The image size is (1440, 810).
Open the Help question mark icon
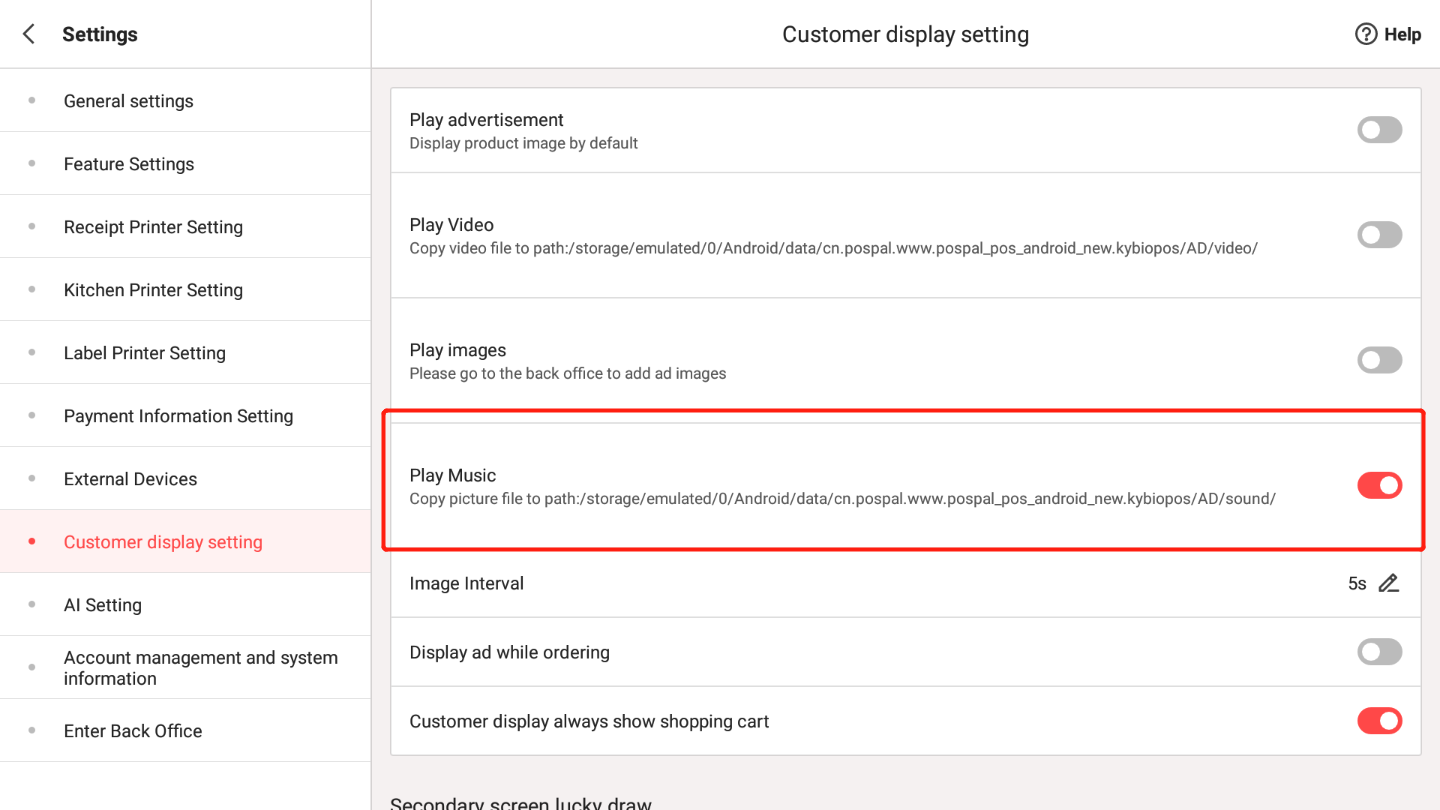tap(1366, 34)
